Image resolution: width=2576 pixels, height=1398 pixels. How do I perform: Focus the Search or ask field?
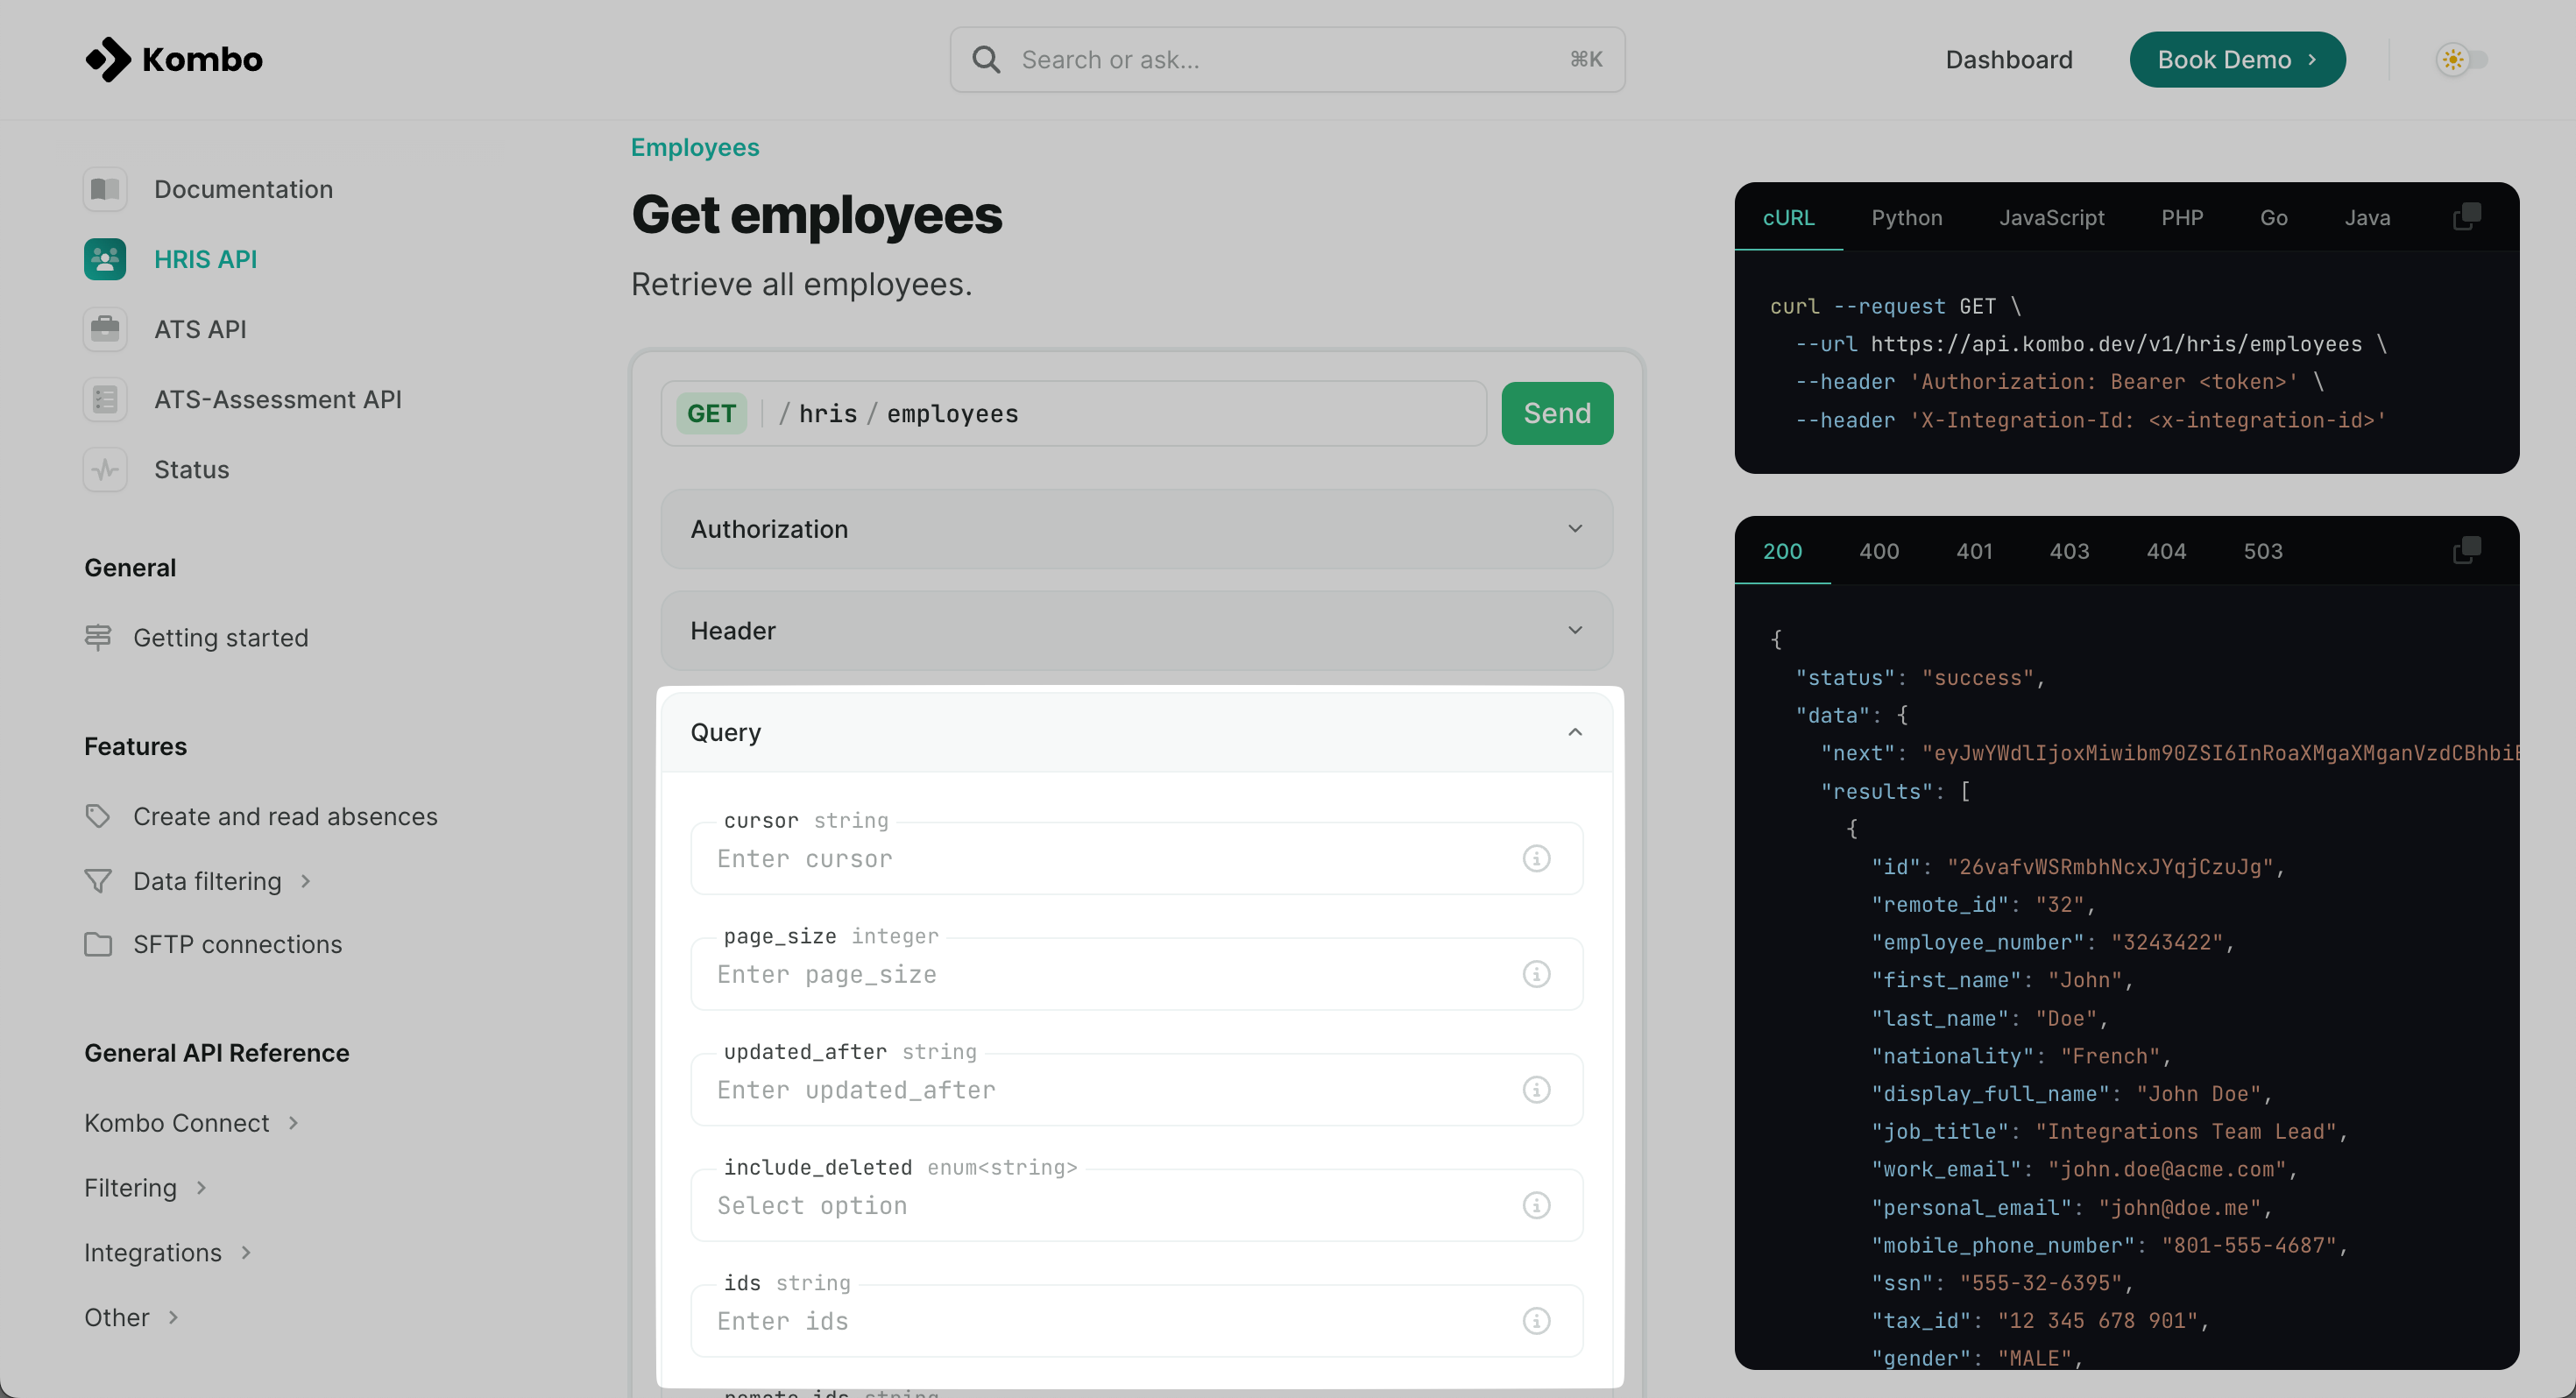[x=1287, y=60]
